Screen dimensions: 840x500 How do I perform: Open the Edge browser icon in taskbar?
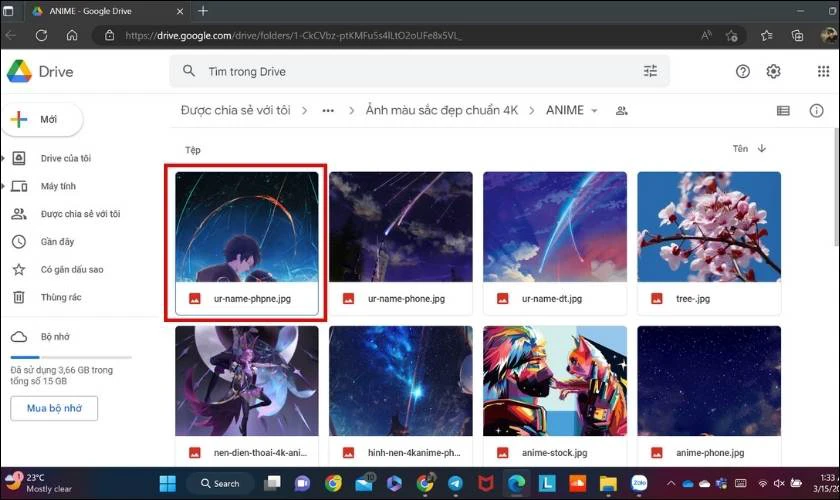pos(516,483)
